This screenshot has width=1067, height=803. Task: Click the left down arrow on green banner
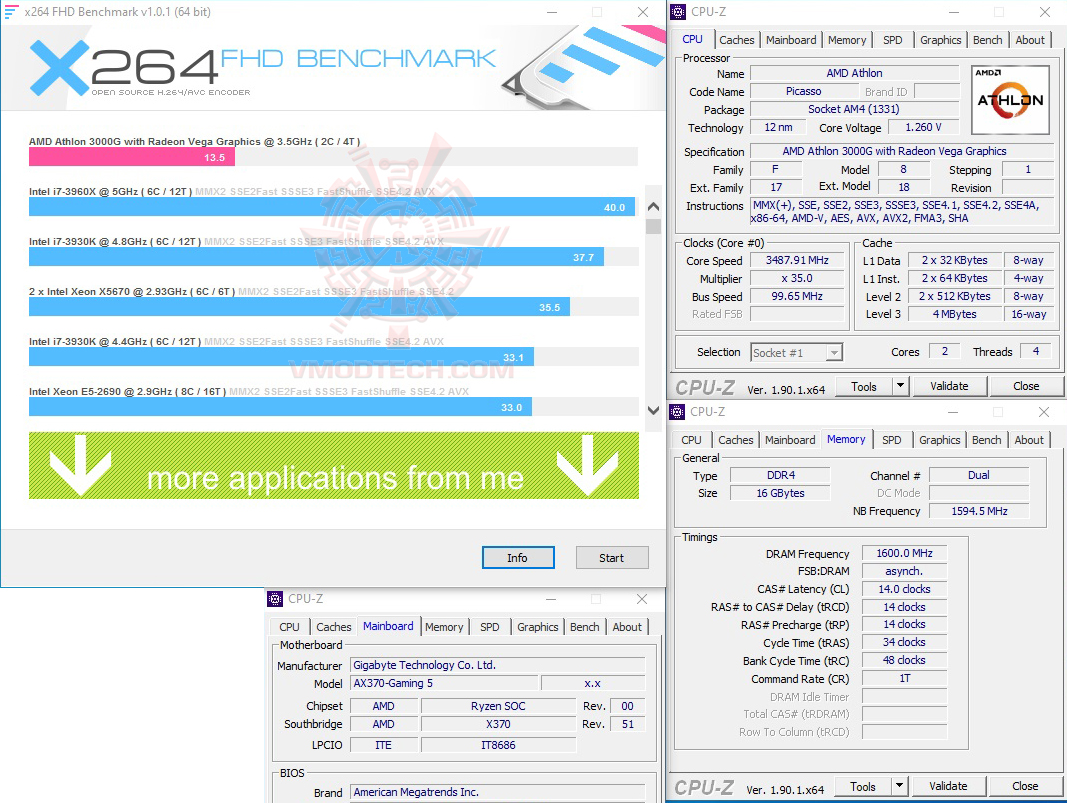[x=80, y=464]
